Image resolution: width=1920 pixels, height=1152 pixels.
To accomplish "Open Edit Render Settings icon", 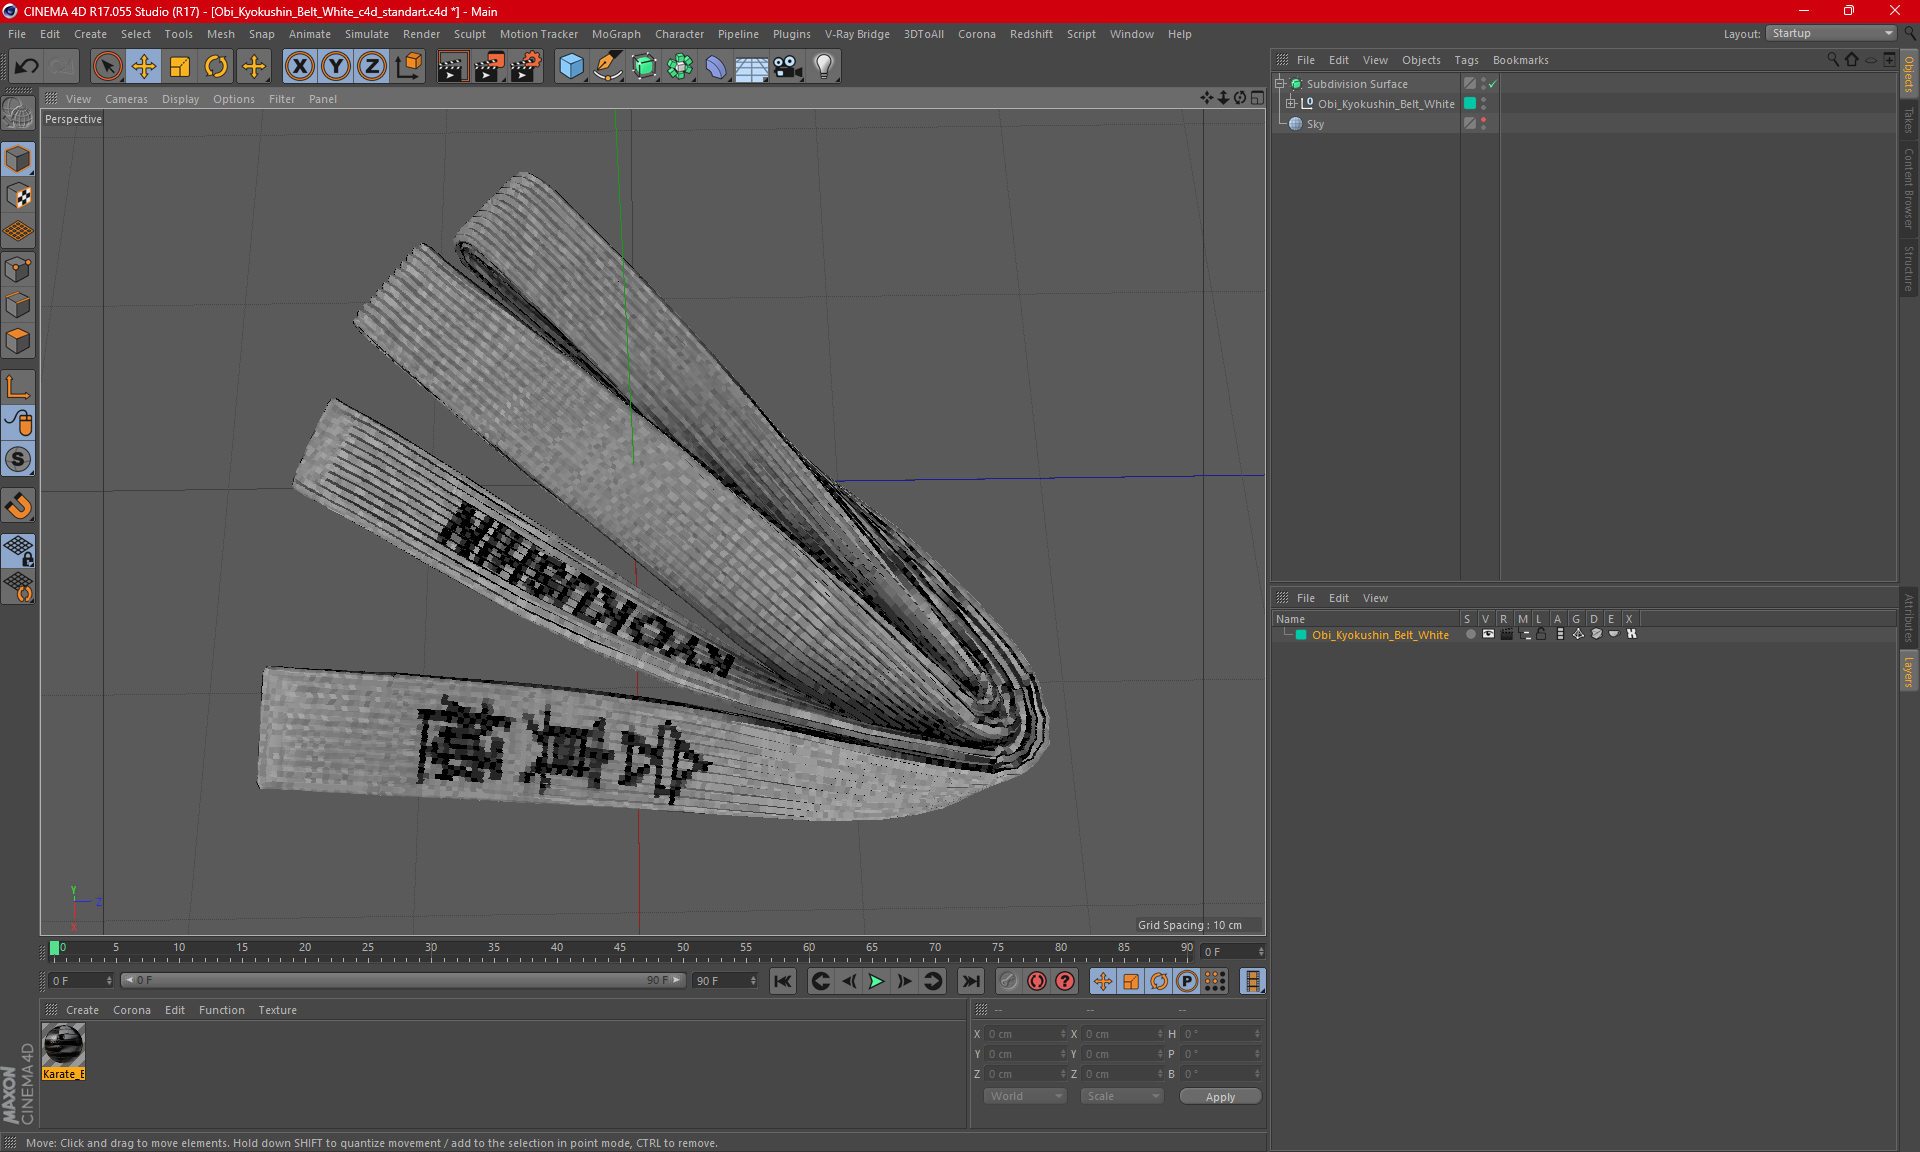I will pyautogui.click(x=526, y=67).
